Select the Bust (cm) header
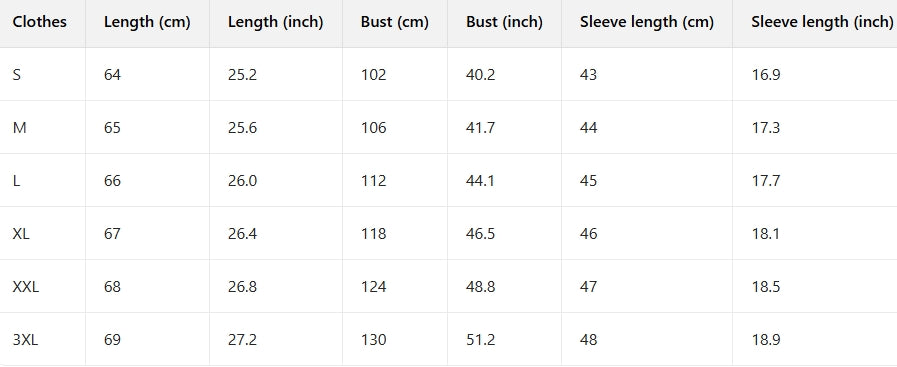897x367 pixels. [395, 22]
